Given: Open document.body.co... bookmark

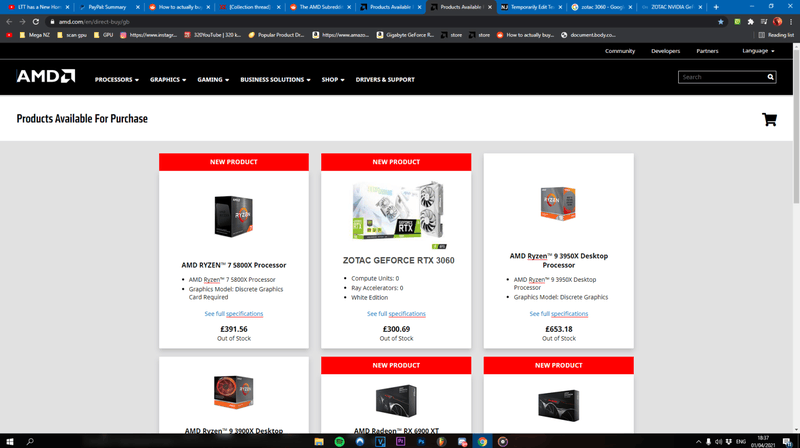Looking at the screenshot, I should point(588,35).
